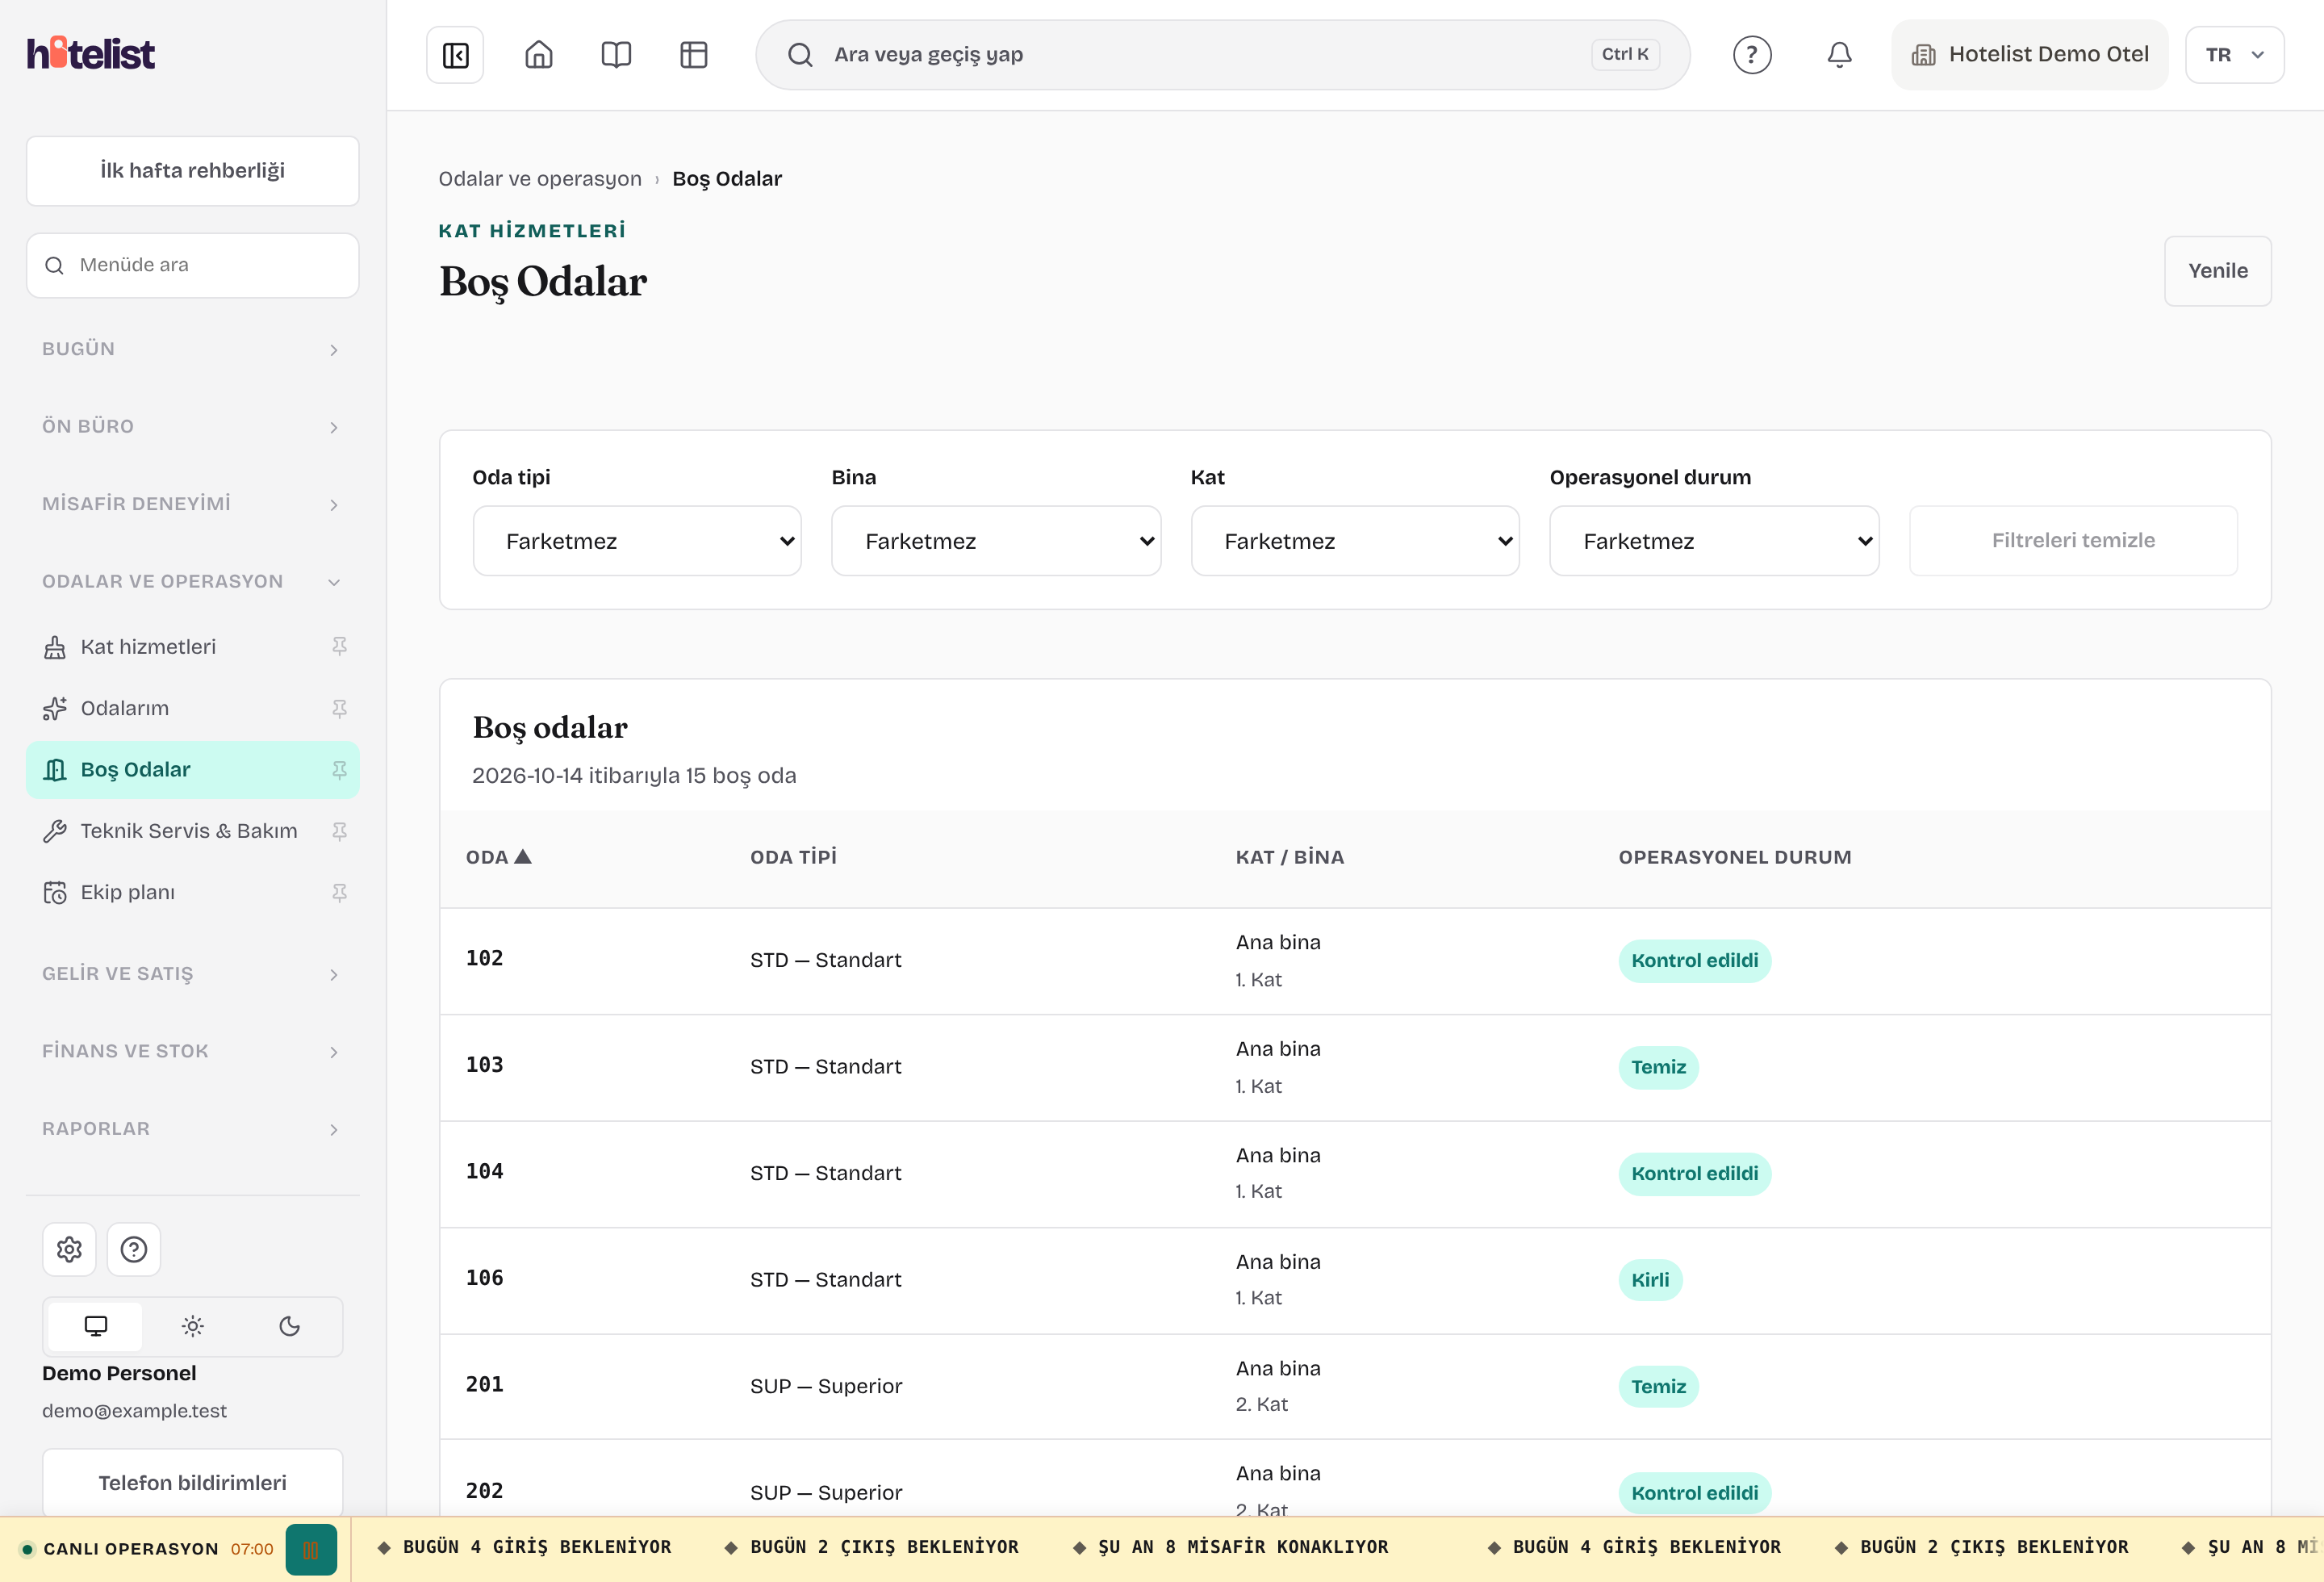The height and width of the screenshot is (1582, 2324).
Task: Collapse the sidebar panel icon
Action: pos(455,55)
